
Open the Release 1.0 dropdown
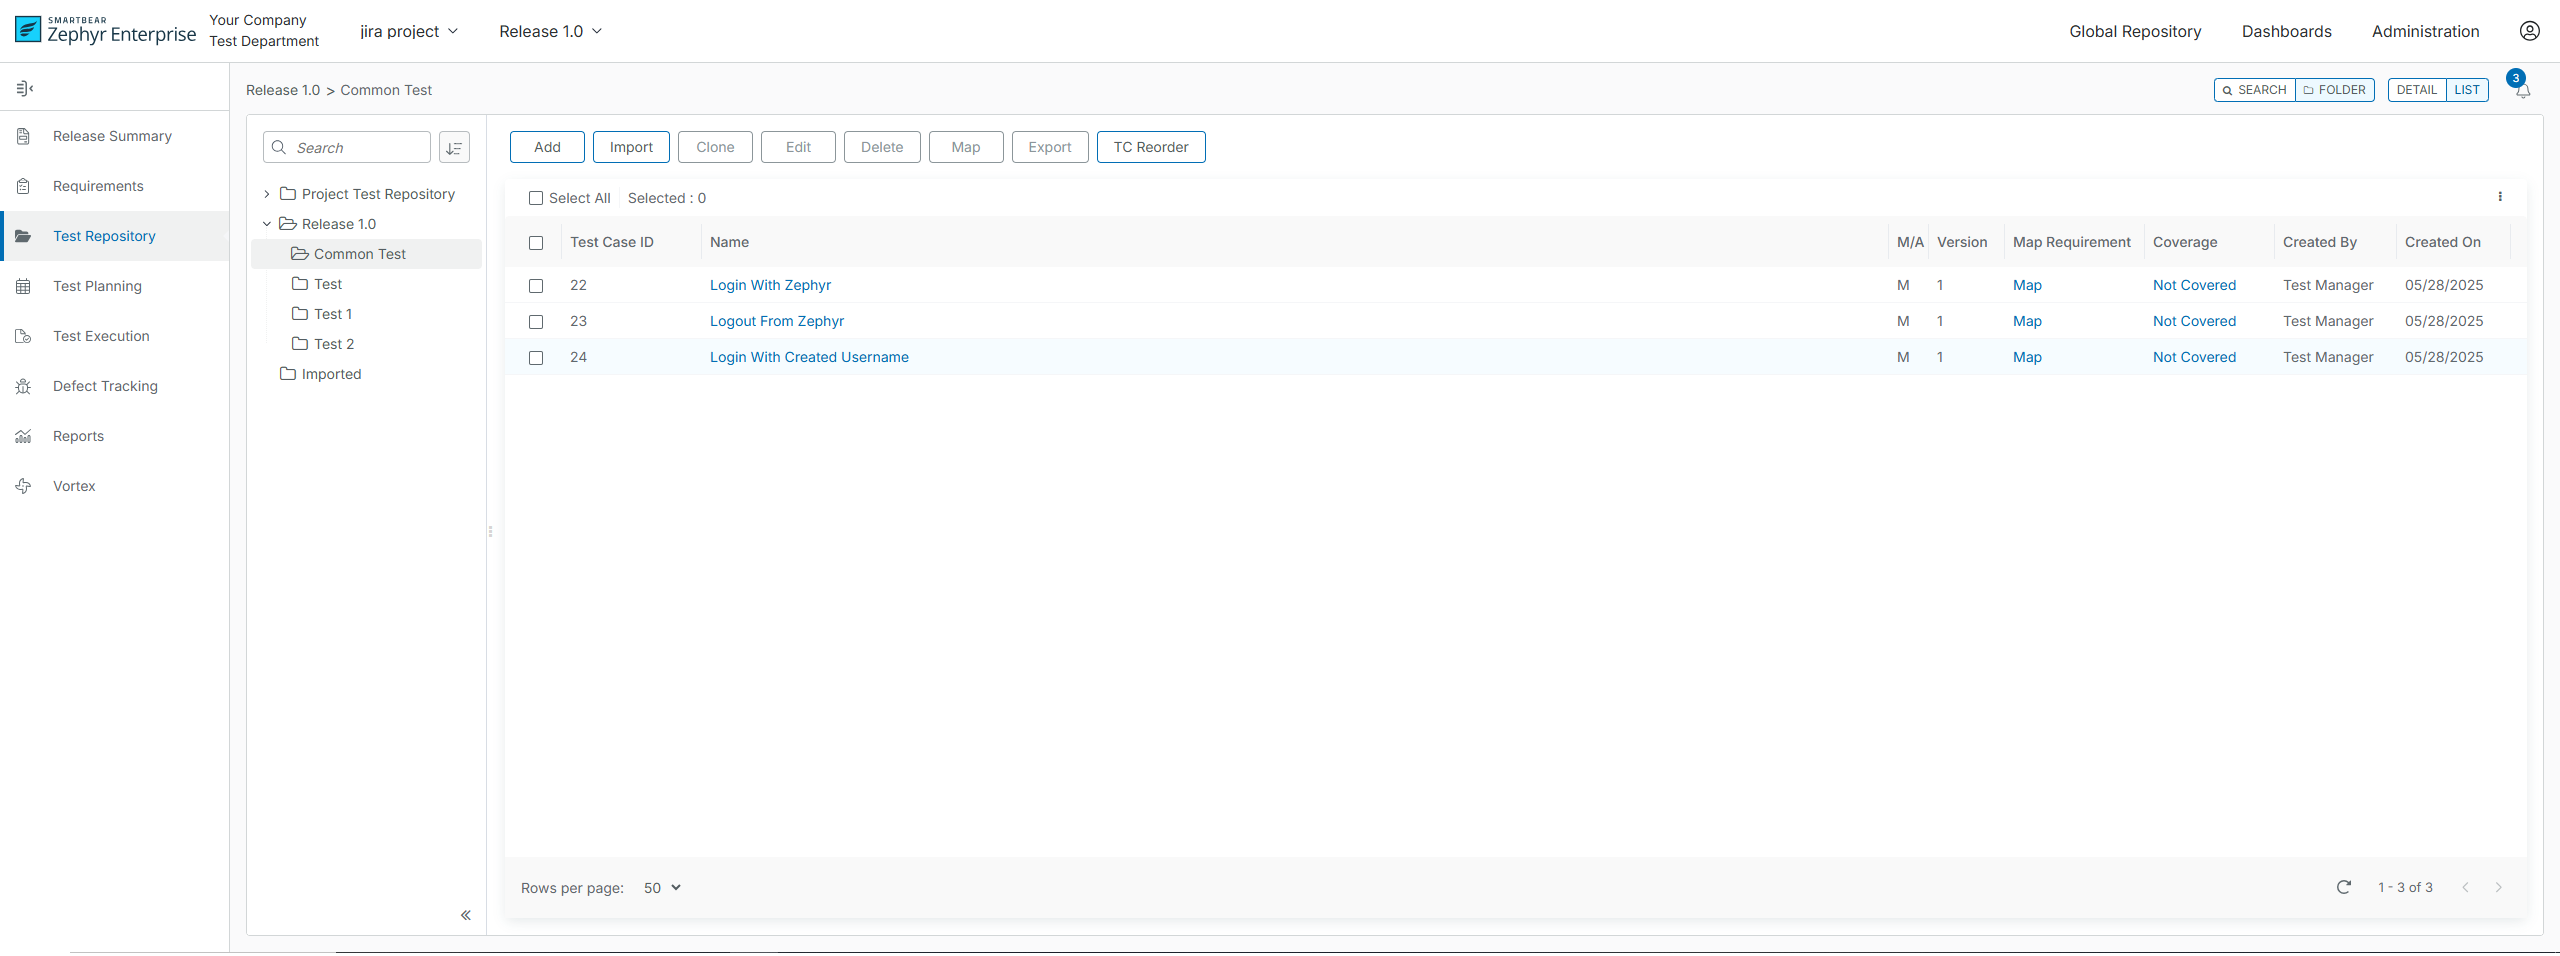[549, 31]
